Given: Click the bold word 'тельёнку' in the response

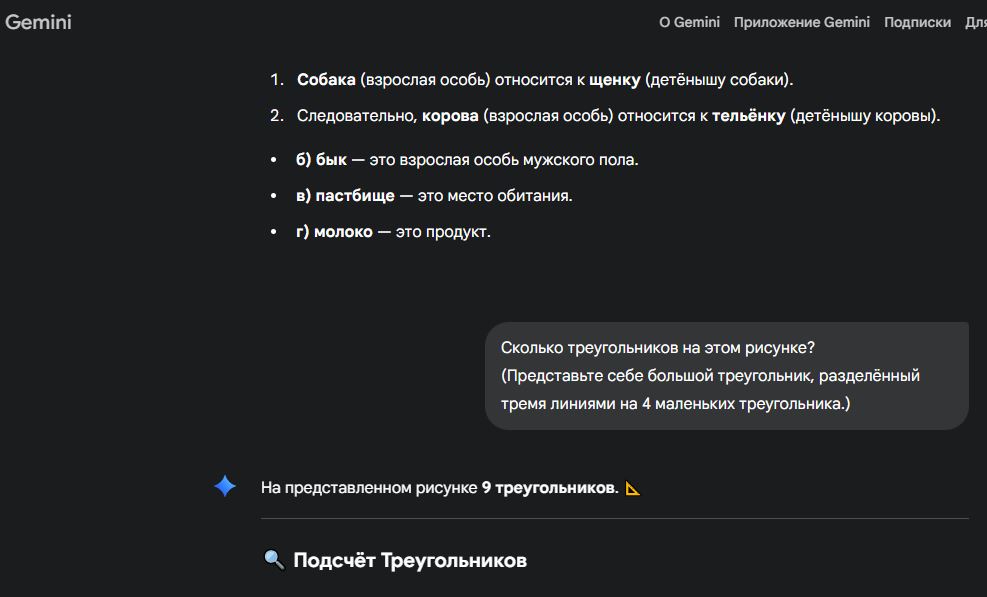Looking at the screenshot, I should tap(748, 116).
